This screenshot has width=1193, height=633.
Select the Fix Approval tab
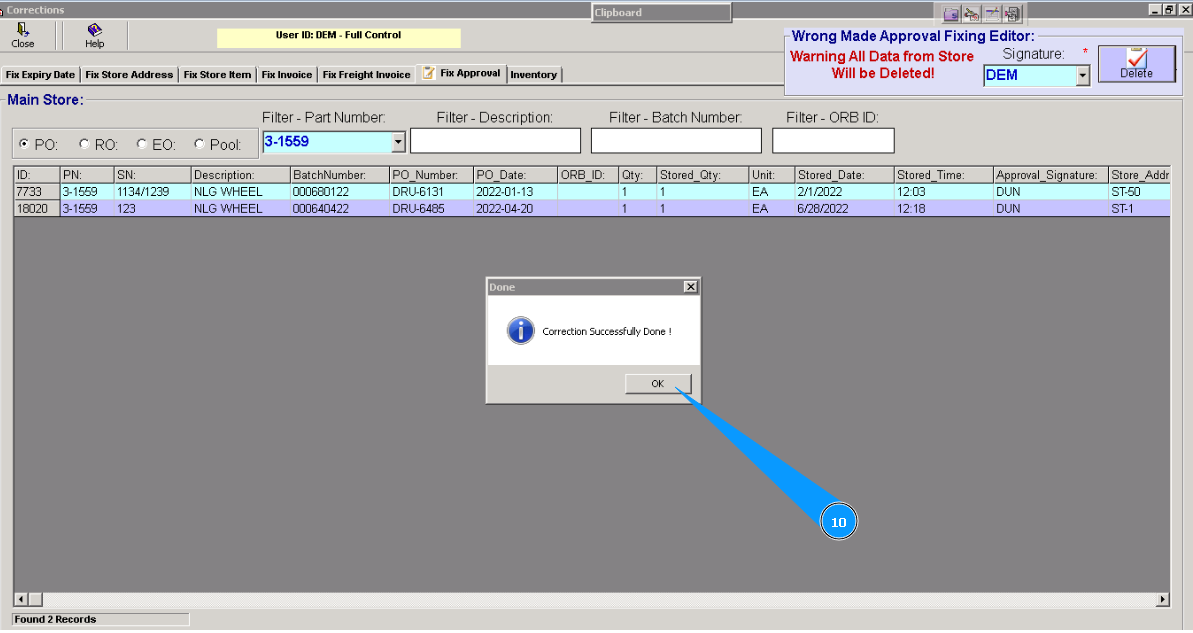(x=462, y=73)
